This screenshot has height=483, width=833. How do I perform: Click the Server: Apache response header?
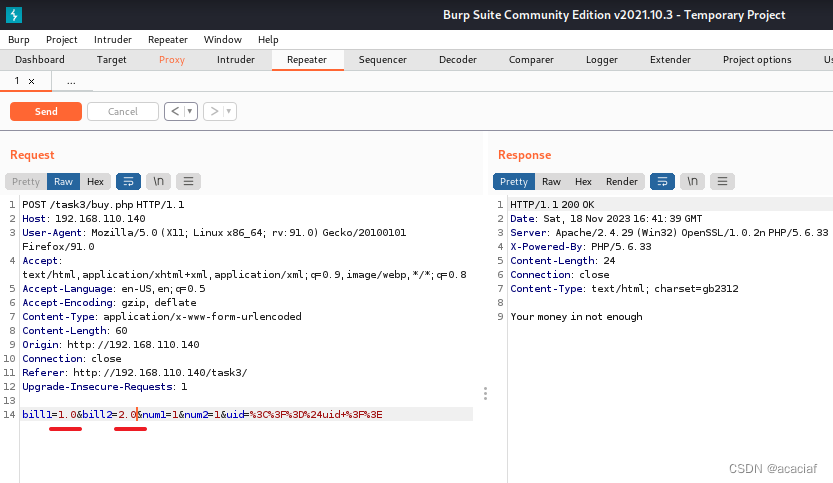pos(669,233)
